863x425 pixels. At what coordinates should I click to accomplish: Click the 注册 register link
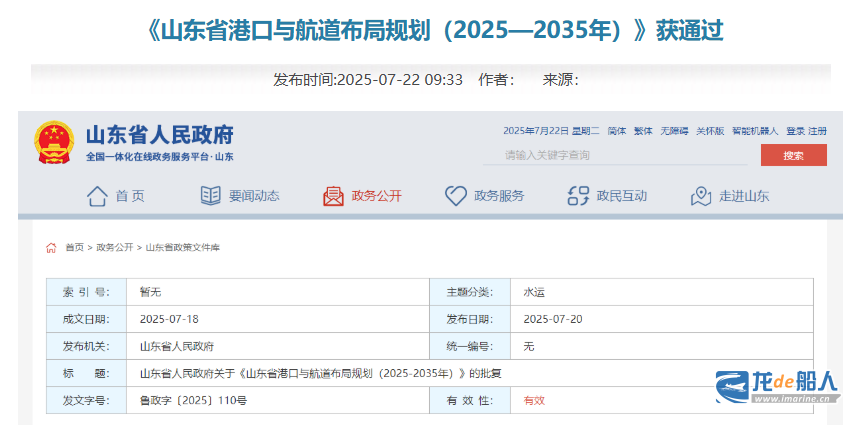(818, 131)
